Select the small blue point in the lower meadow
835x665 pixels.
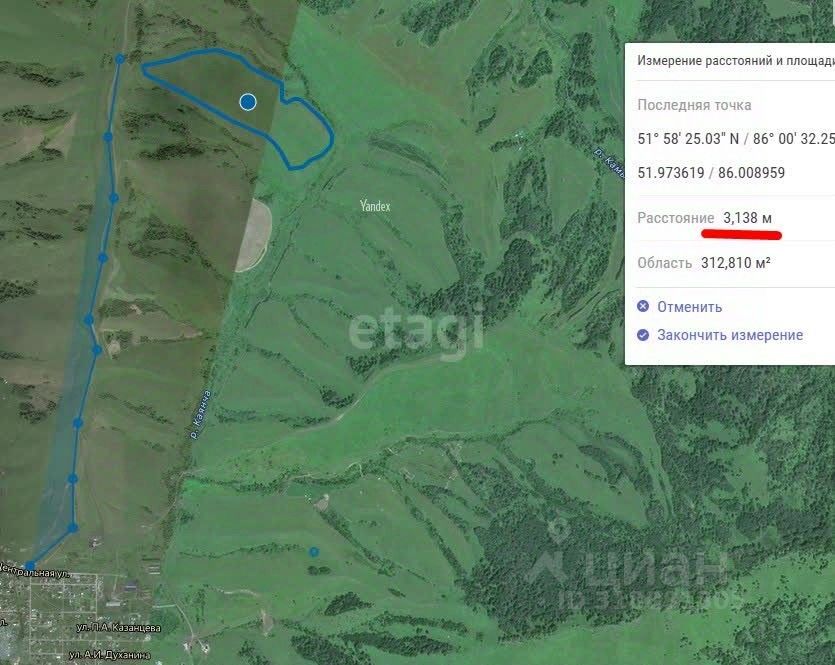314,552
